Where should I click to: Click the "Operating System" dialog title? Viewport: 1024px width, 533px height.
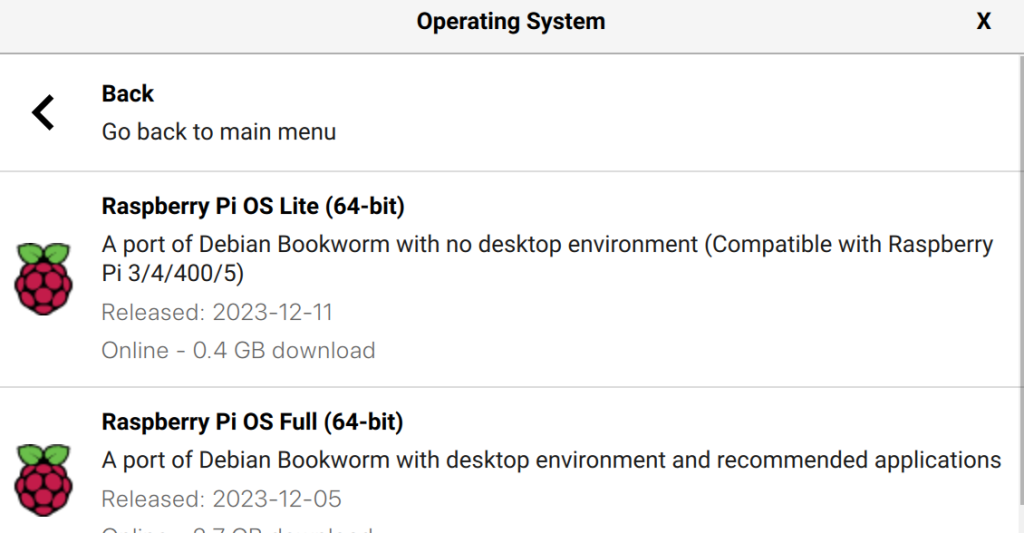[511, 21]
